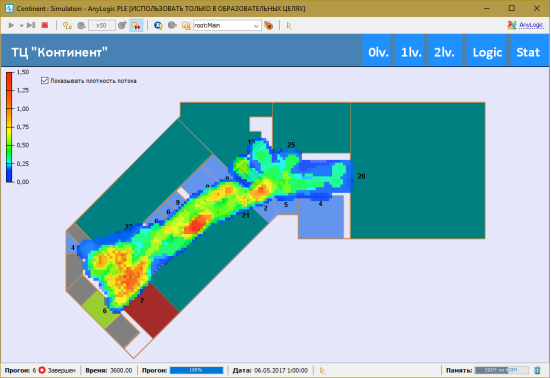Click the navigate-to-agent folder icon

point(186,25)
